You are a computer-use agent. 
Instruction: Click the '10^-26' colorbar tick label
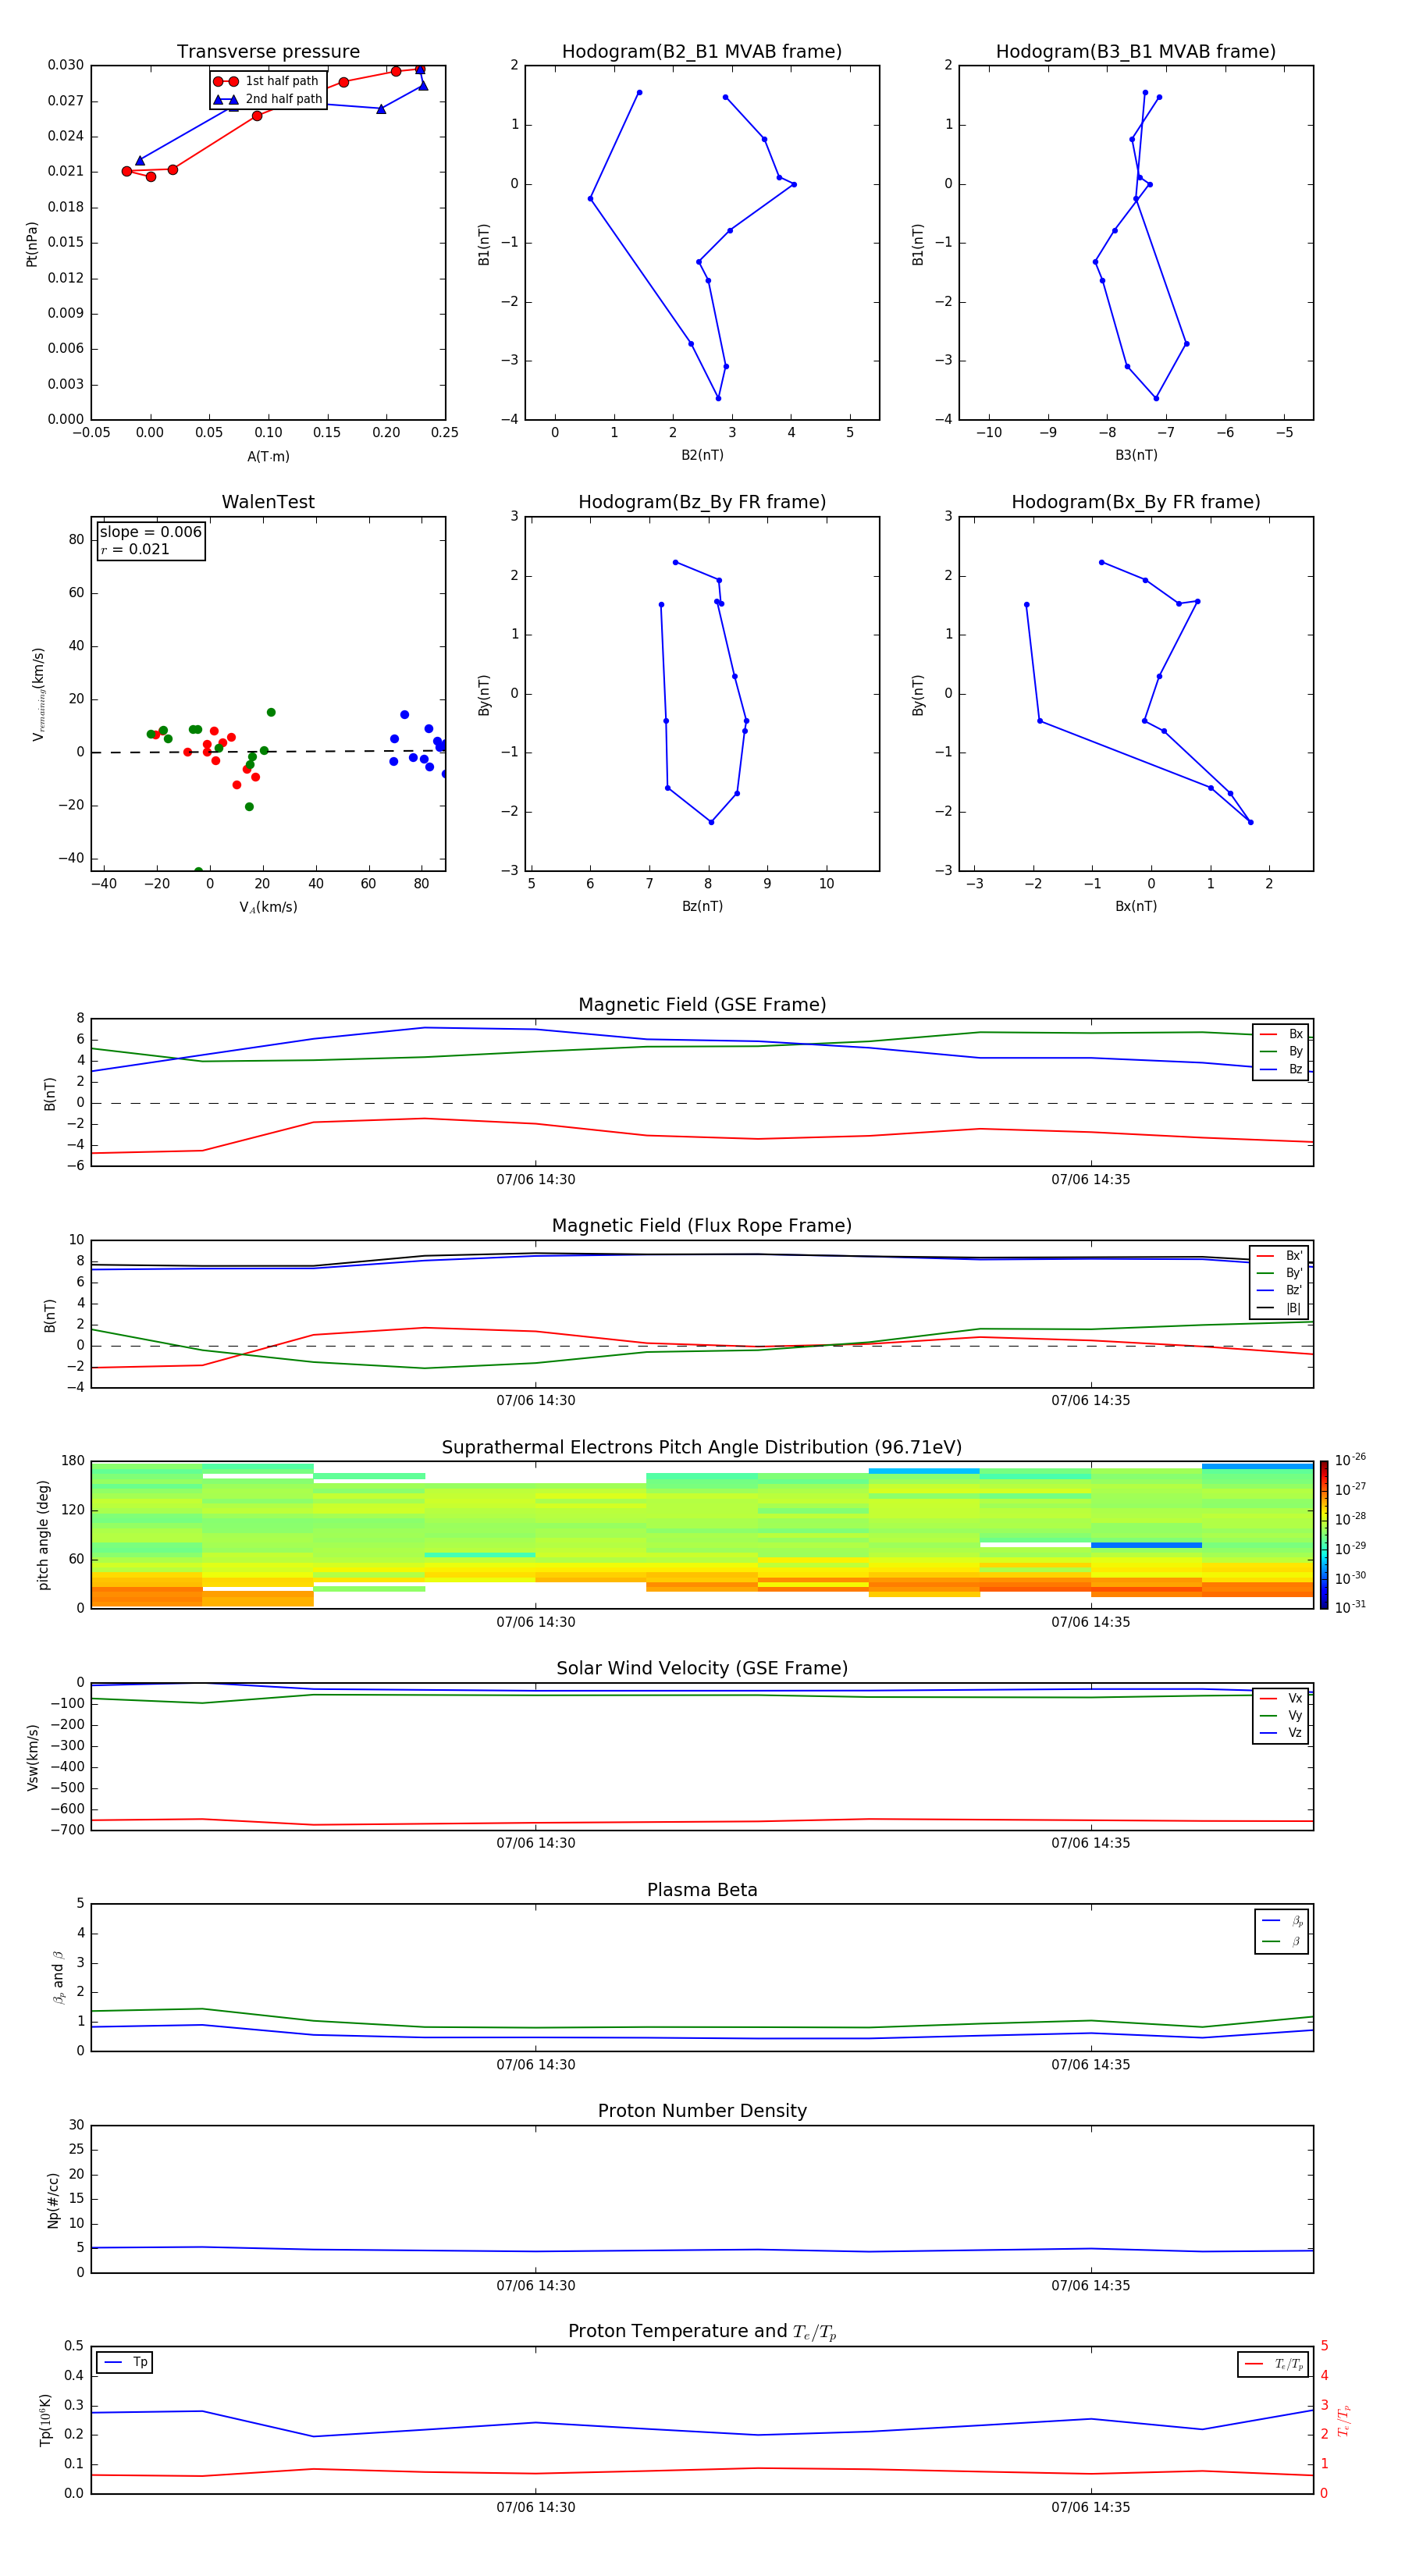coord(1350,1460)
